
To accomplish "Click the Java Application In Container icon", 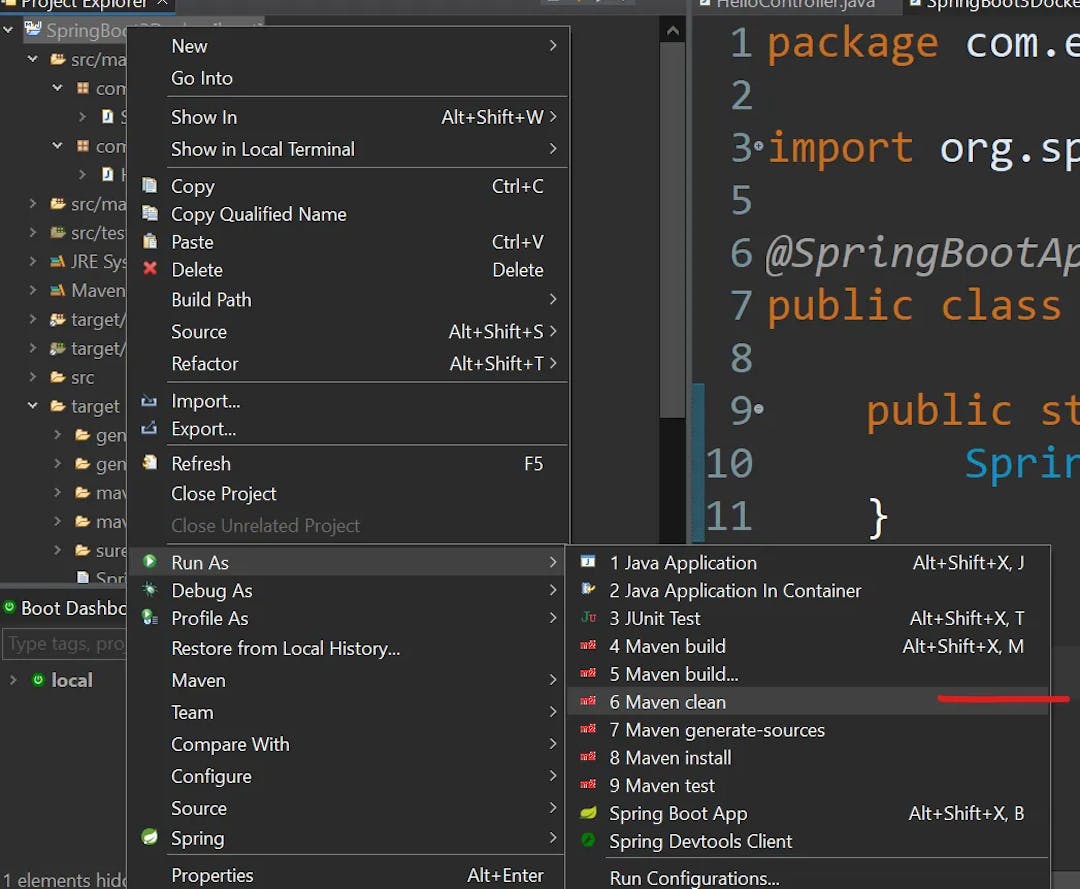I will [588, 590].
